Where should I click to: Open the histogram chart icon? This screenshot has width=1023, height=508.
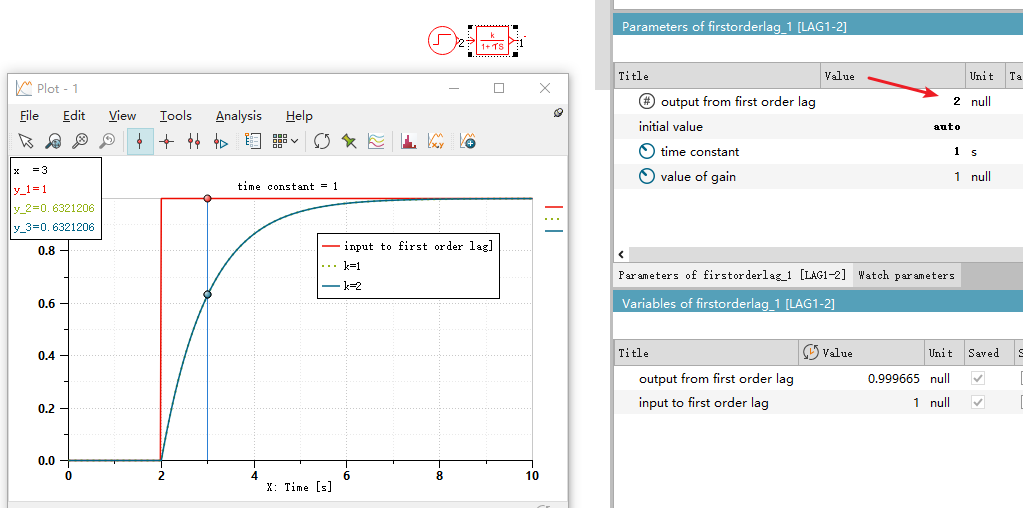tap(408, 142)
